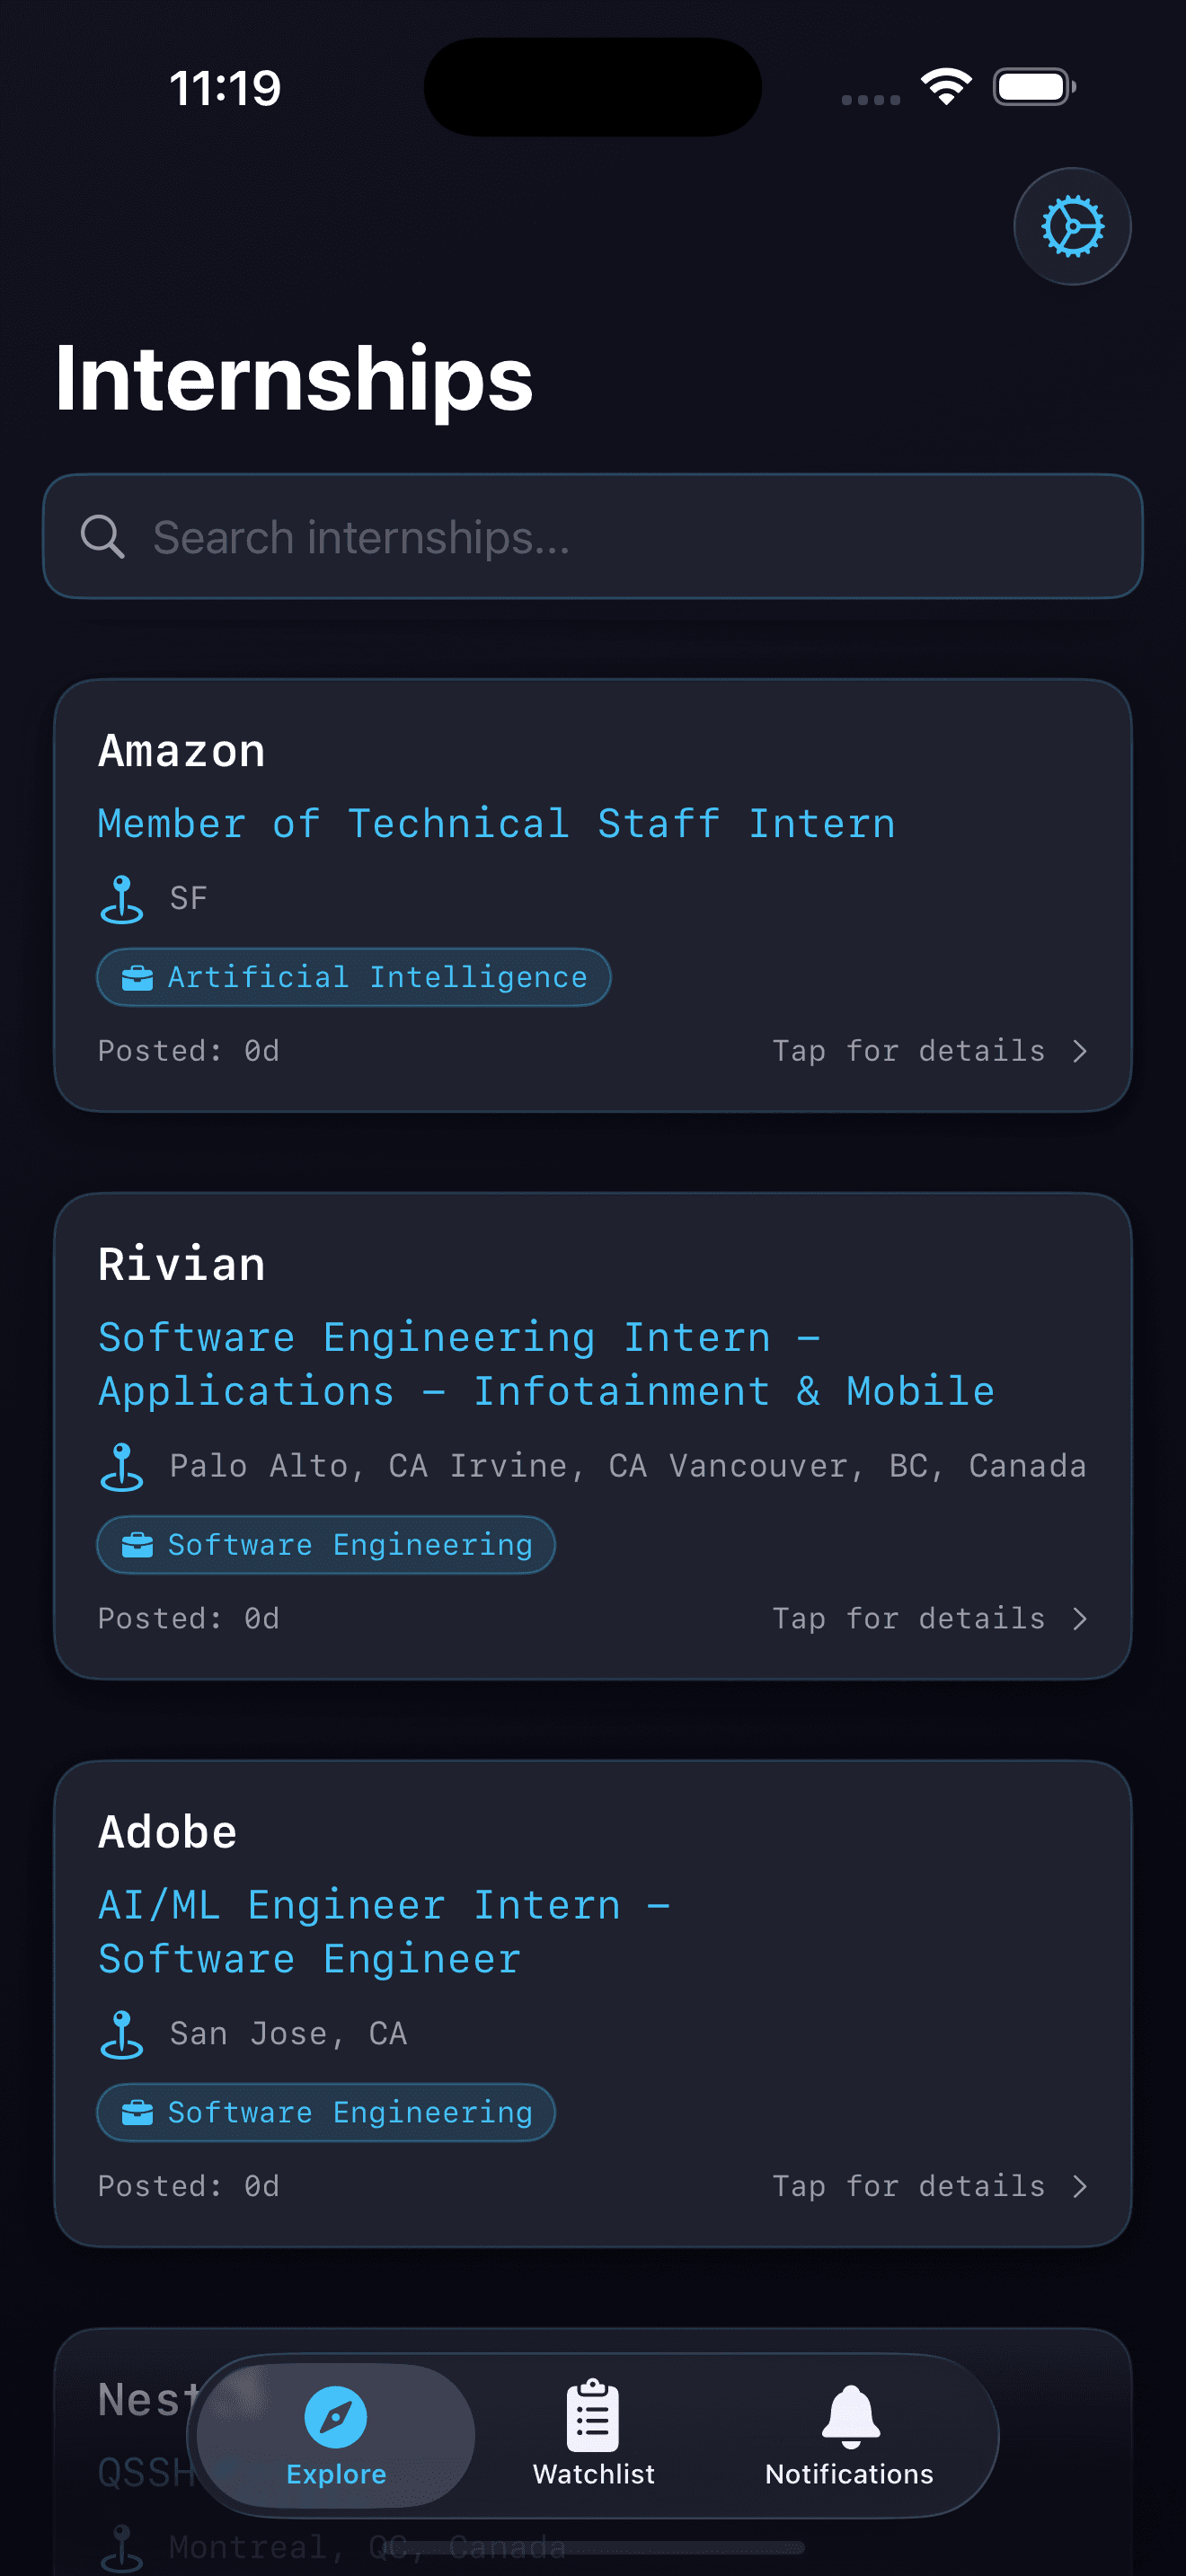Open the settings gear icon
The height and width of the screenshot is (2576, 1186).
(x=1071, y=226)
